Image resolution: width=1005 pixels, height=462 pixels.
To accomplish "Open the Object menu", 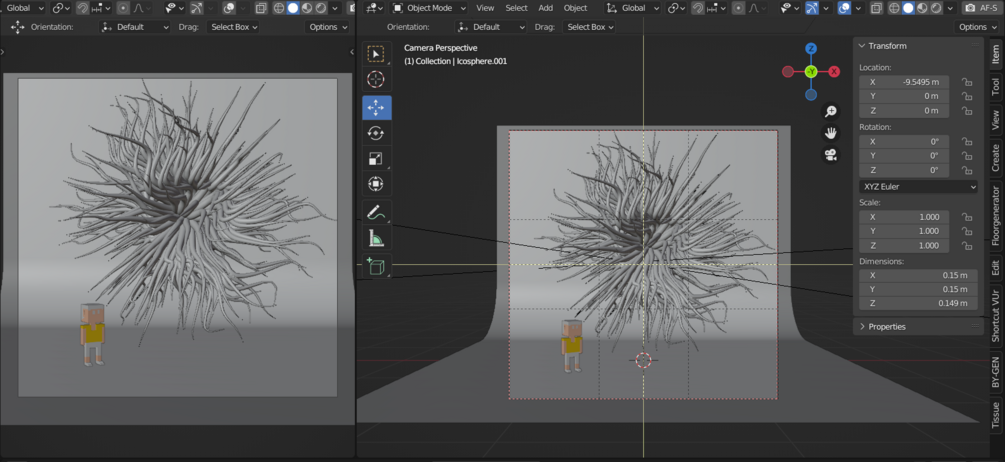I will [x=575, y=8].
